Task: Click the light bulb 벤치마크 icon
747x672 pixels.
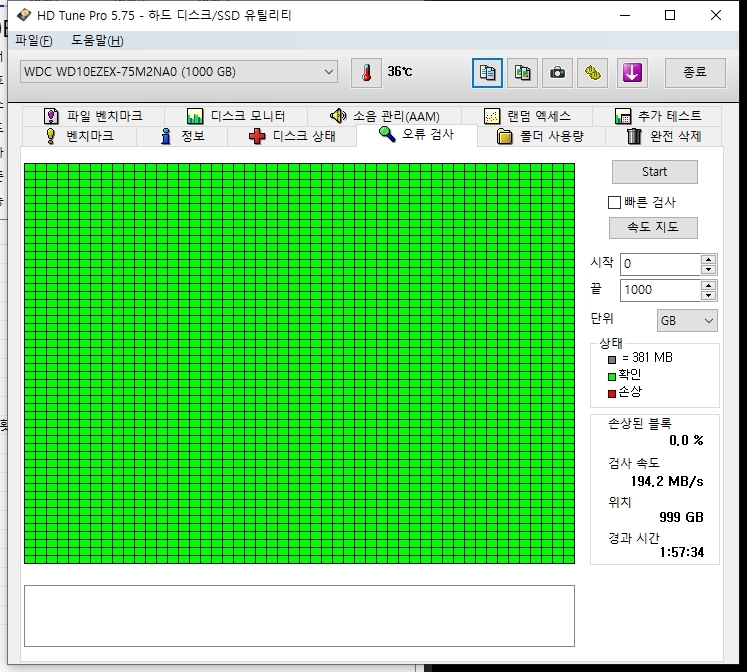Action: click(50, 136)
